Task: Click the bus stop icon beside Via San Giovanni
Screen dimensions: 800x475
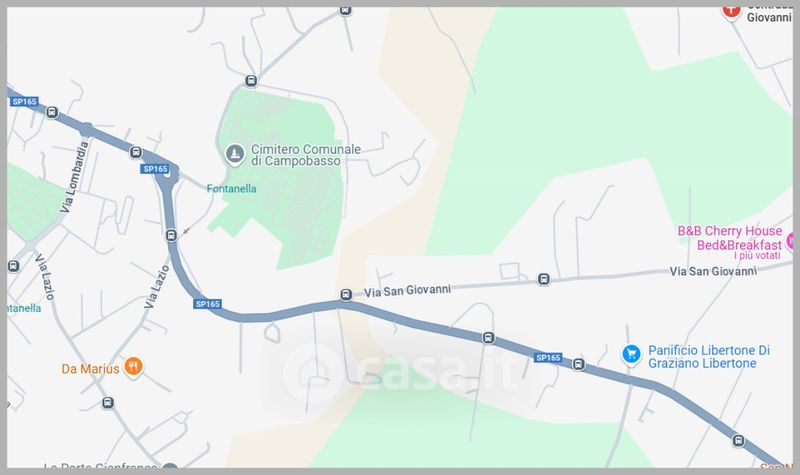Action: [346, 295]
